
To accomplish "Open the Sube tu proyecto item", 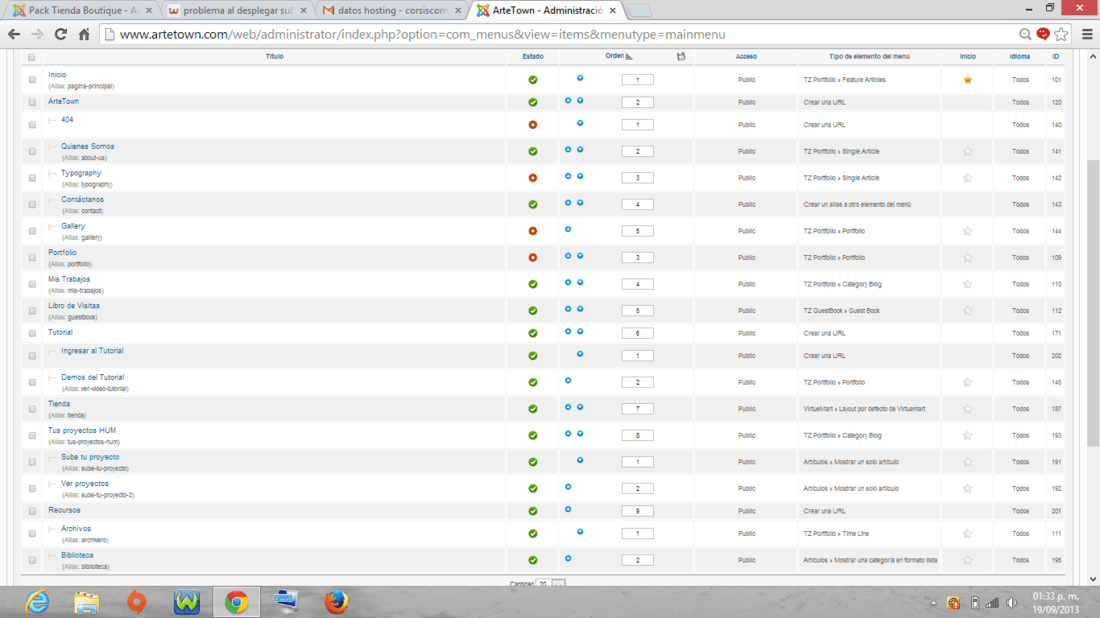I will (x=90, y=457).
